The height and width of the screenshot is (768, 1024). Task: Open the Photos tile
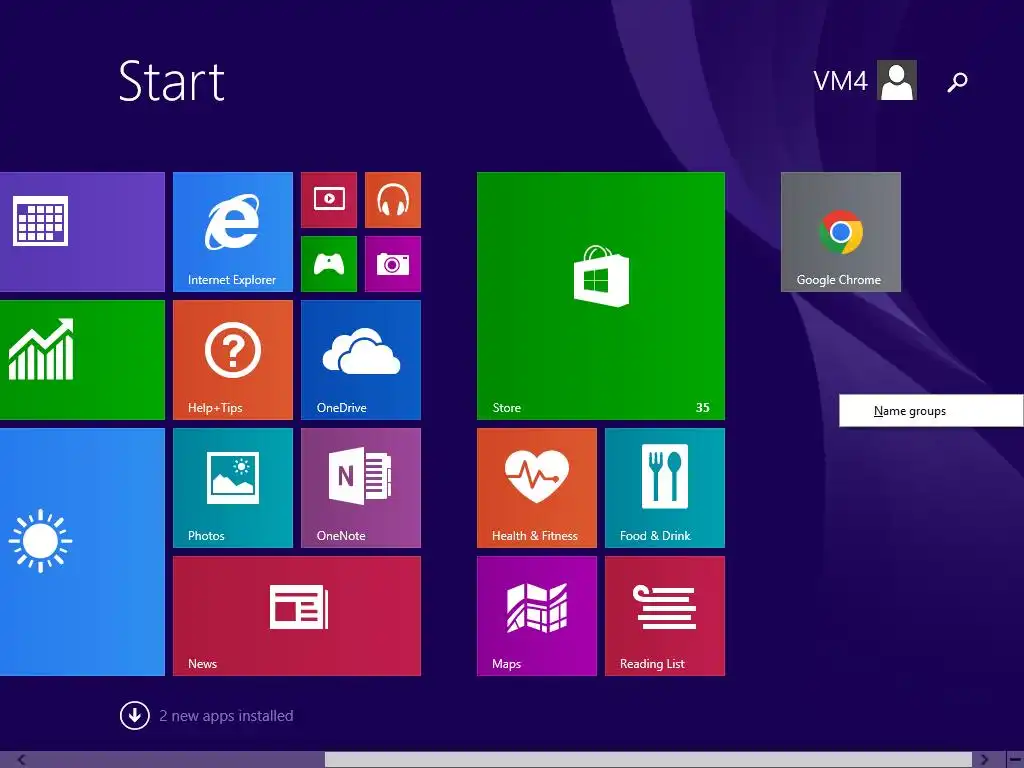(232, 488)
